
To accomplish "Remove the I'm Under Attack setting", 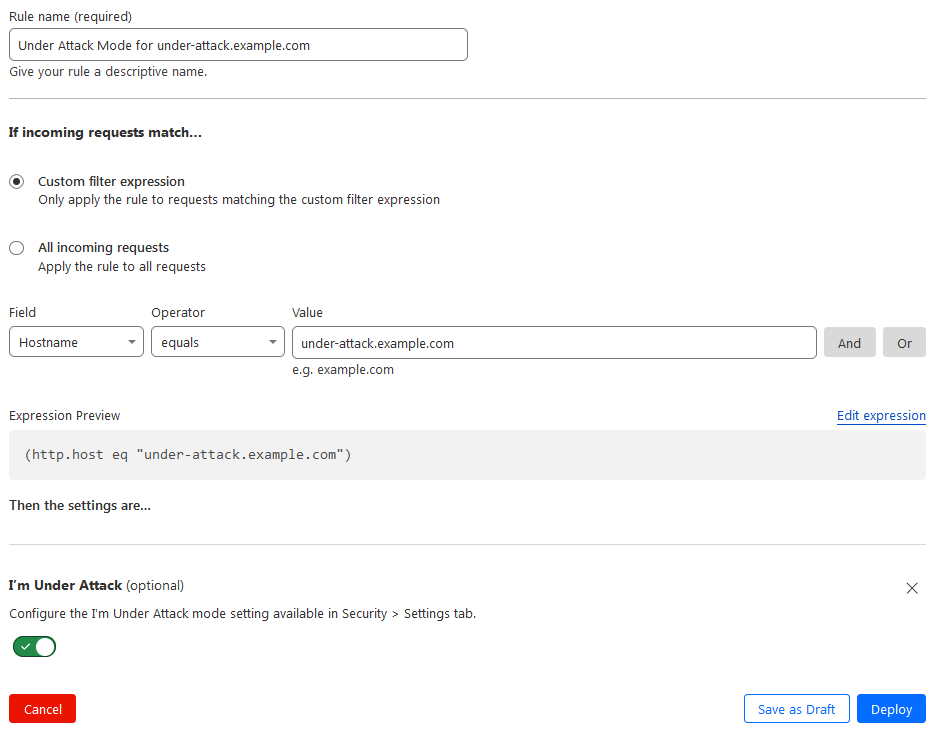I will click(911, 588).
